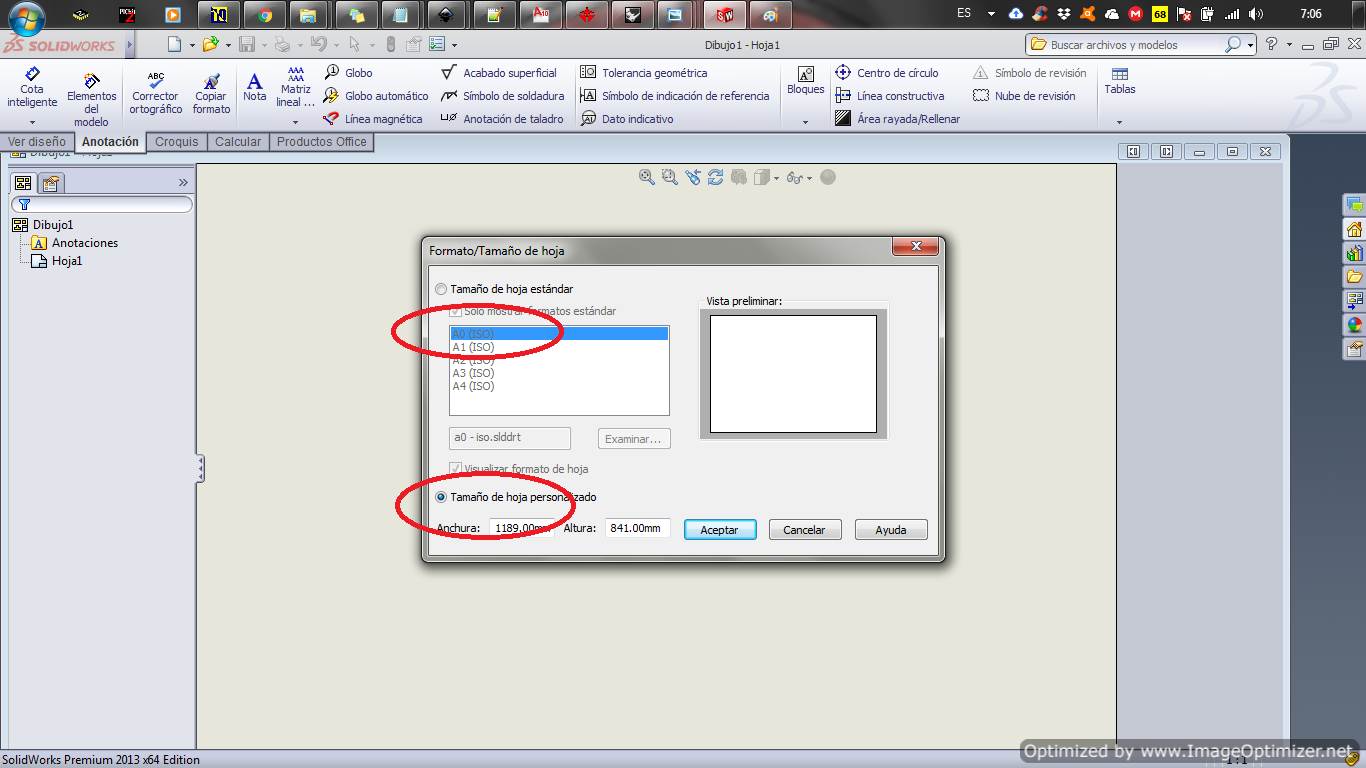Insert a Nube de revisión
Viewport: 1366px width, 768px height.
(1024, 96)
